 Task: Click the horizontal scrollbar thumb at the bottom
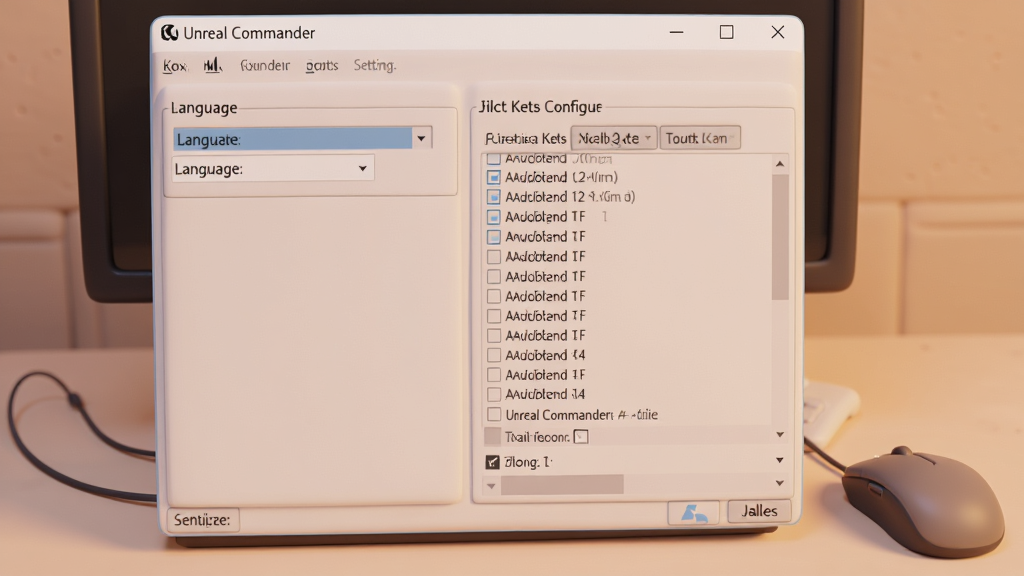tap(562, 485)
